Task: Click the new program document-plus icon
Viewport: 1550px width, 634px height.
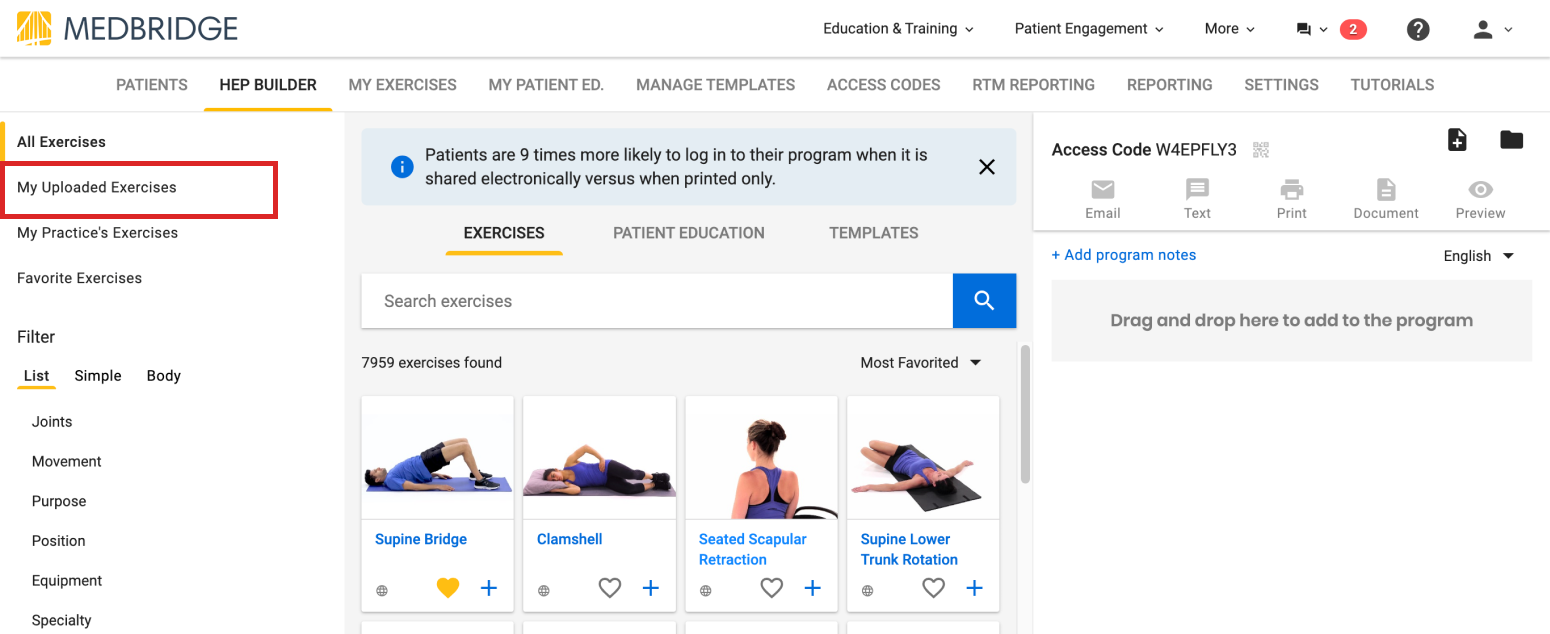Action: (x=1457, y=140)
